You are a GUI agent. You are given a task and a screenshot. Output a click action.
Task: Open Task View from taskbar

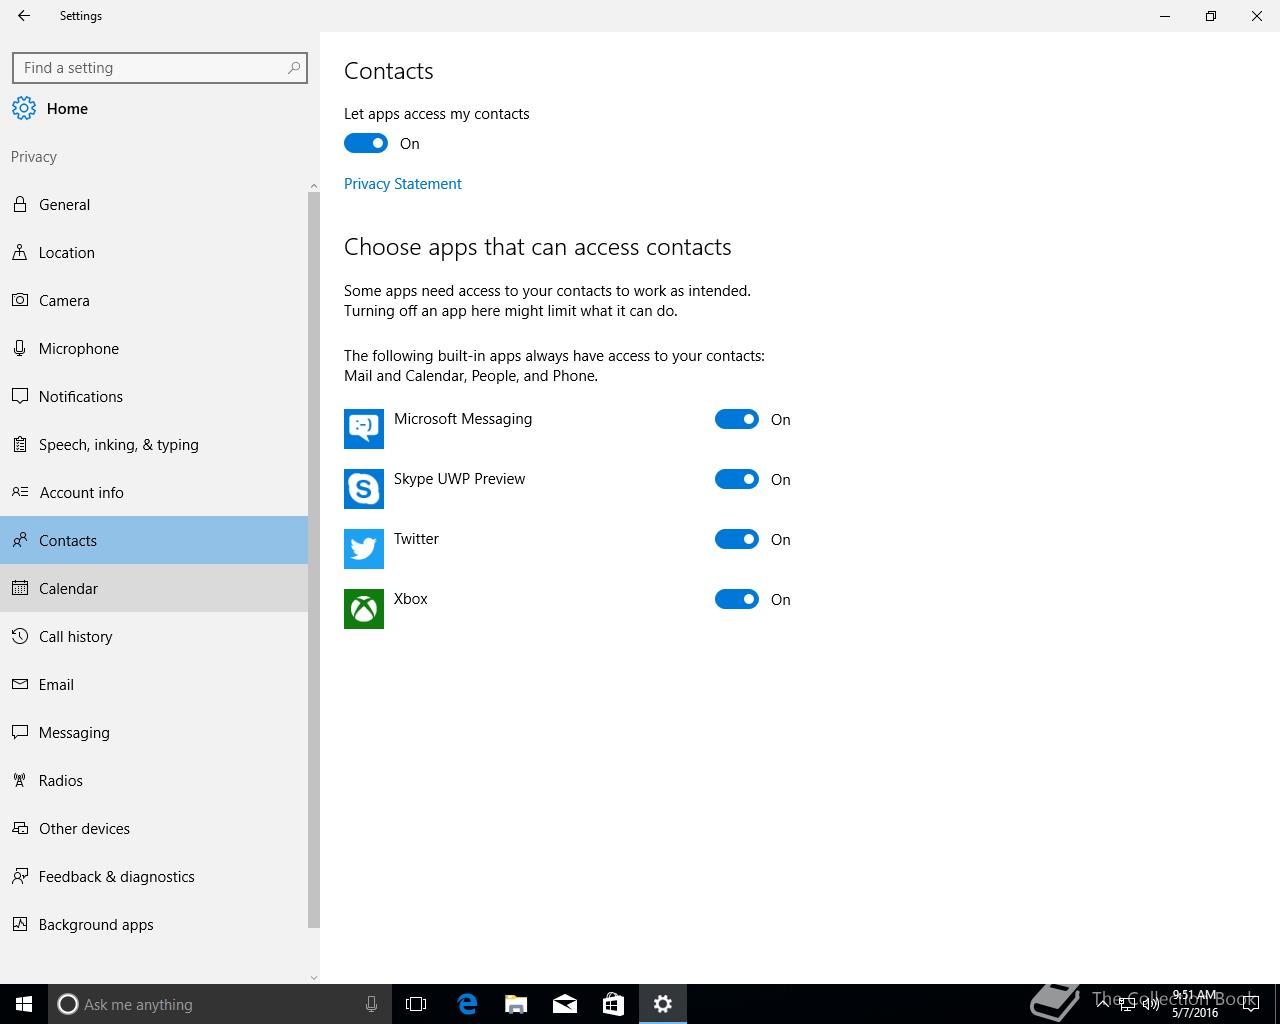point(416,1004)
